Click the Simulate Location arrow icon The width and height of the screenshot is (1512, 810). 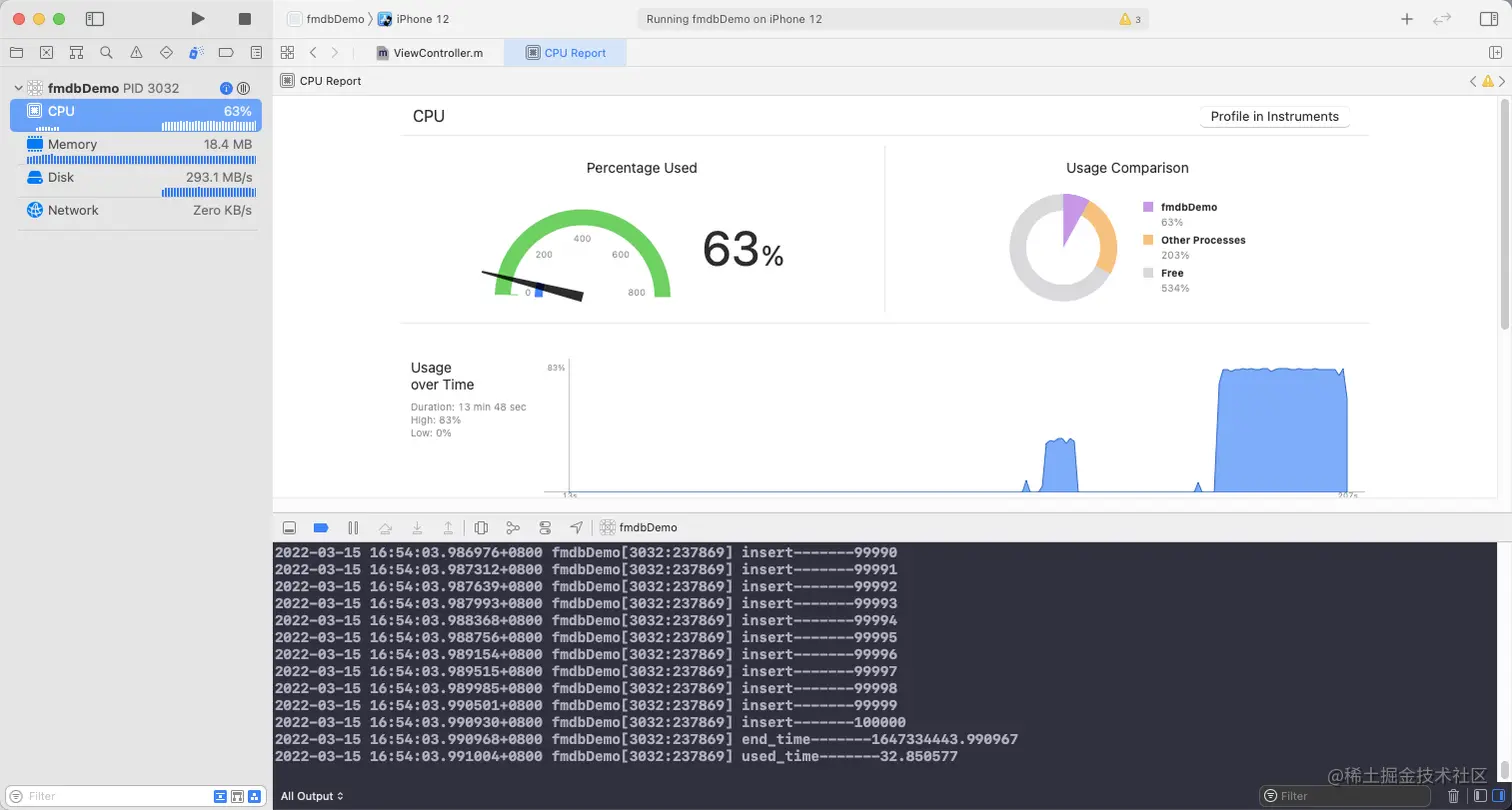[576, 527]
